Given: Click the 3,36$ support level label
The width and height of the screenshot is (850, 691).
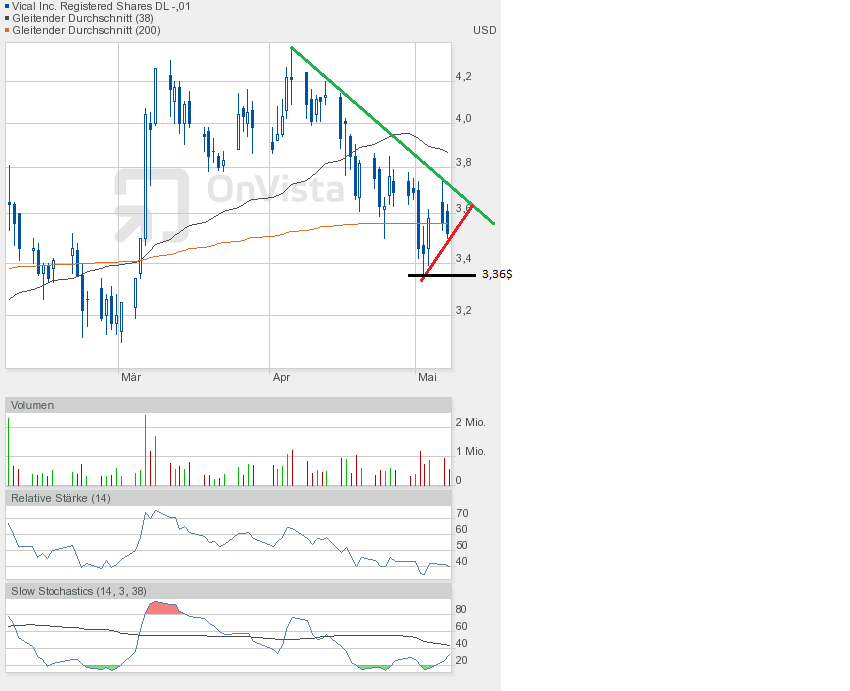Looking at the screenshot, I should [x=497, y=274].
